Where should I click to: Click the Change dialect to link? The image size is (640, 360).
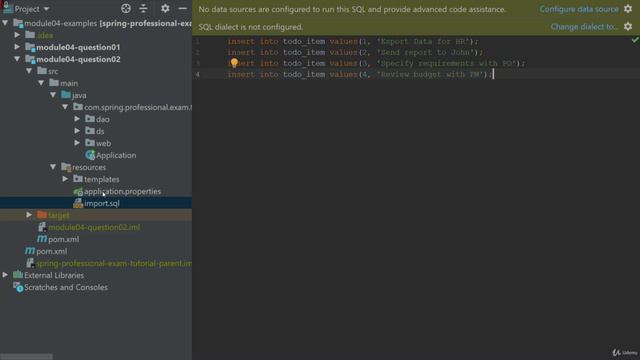584,27
